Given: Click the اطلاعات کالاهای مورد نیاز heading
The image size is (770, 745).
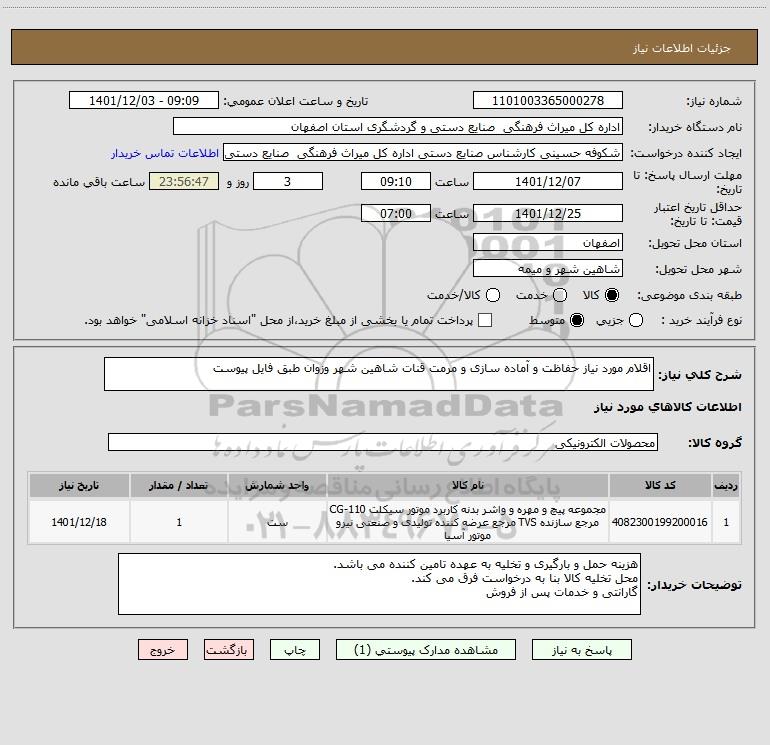Looking at the screenshot, I should point(667,407).
